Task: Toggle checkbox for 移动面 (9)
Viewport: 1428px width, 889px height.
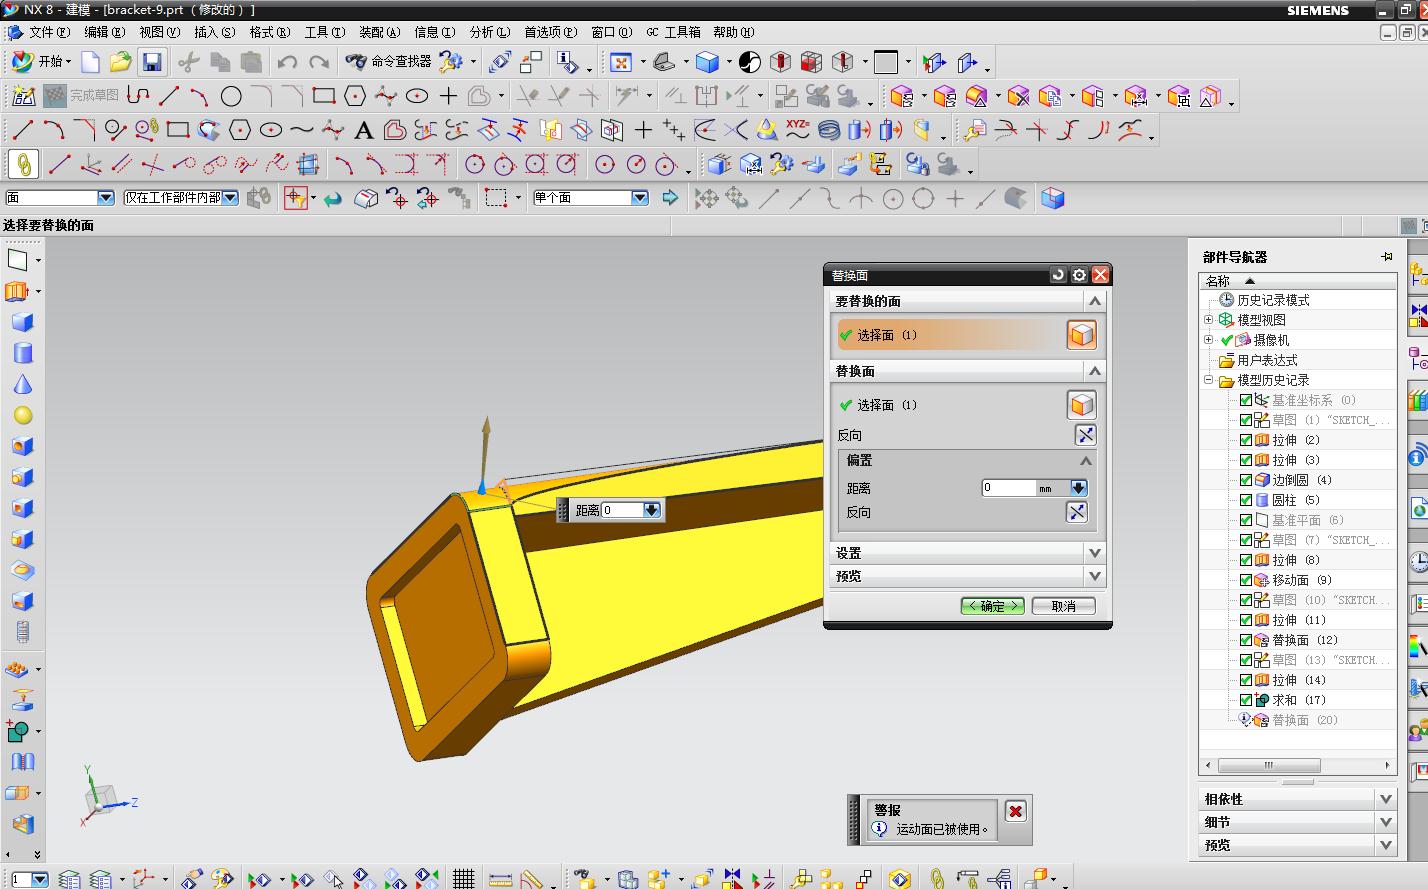Action: point(1246,580)
